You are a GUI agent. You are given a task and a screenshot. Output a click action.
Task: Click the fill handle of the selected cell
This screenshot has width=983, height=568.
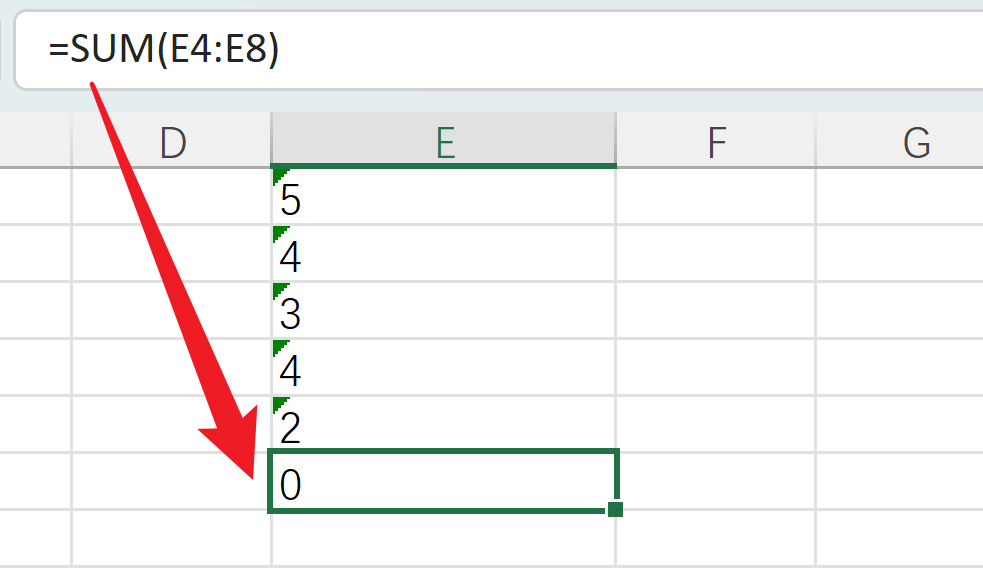615,510
